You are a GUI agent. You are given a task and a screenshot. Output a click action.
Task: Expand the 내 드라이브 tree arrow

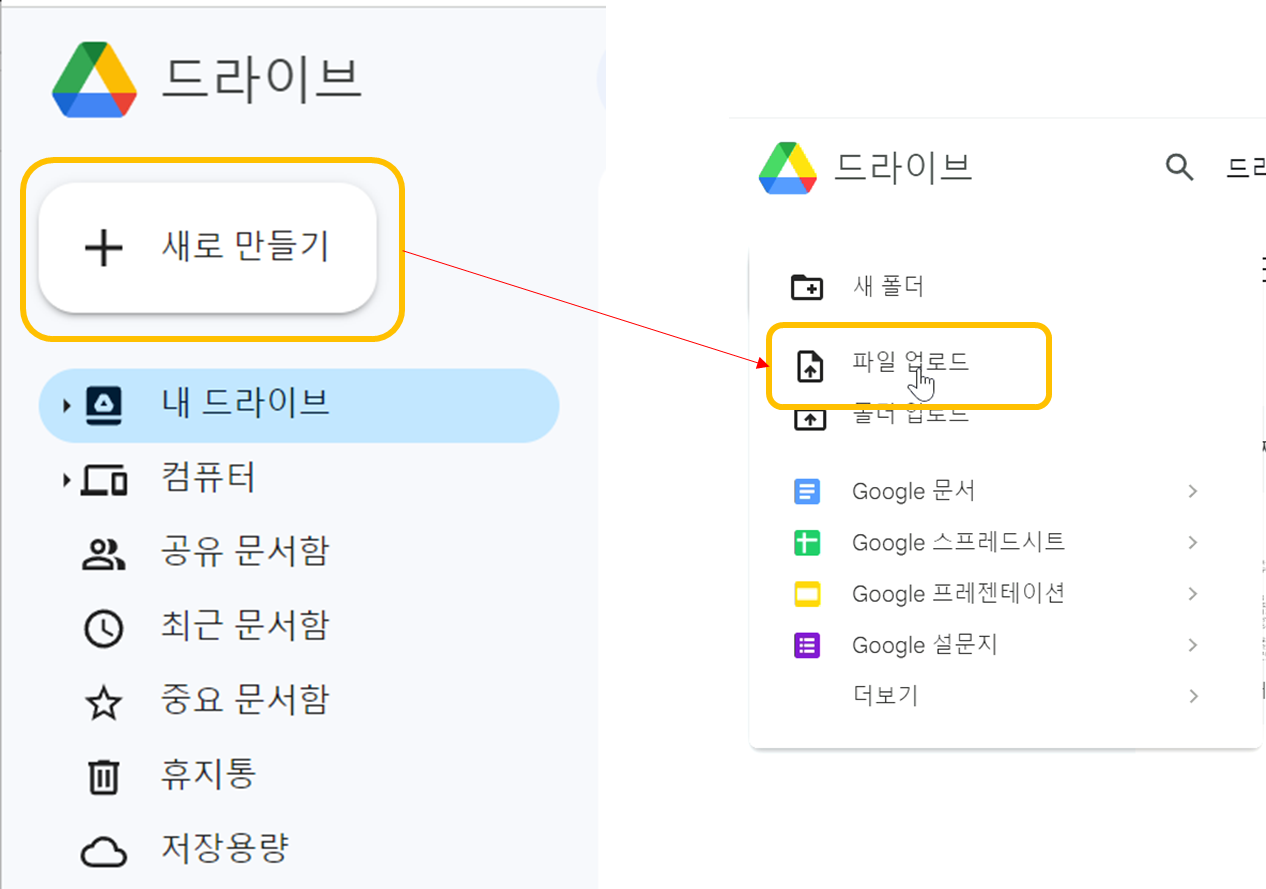[x=66, y=405]
